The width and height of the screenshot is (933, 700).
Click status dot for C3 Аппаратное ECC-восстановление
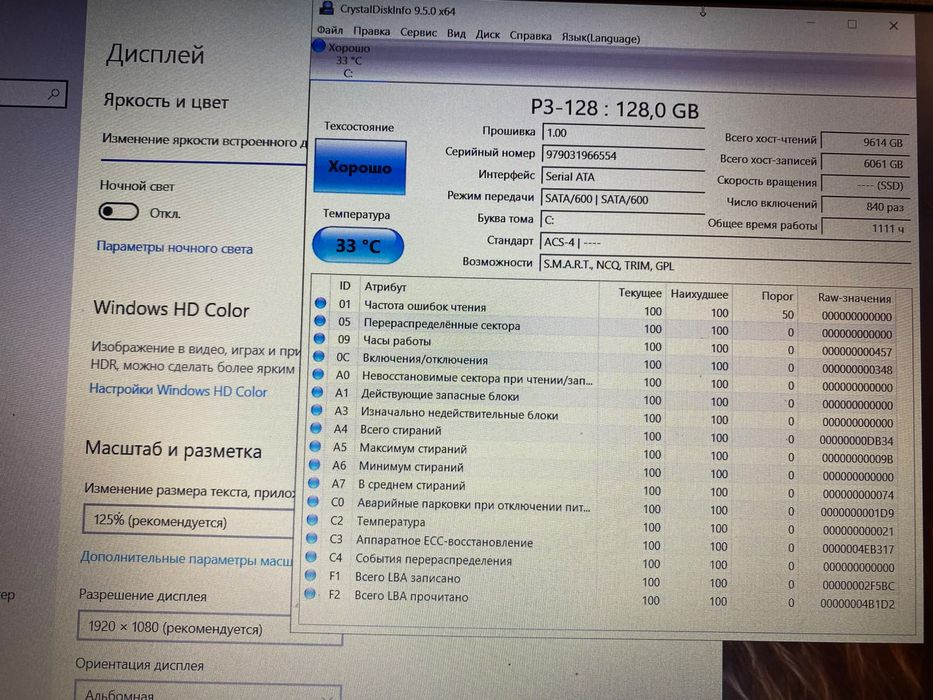point(312,538)
